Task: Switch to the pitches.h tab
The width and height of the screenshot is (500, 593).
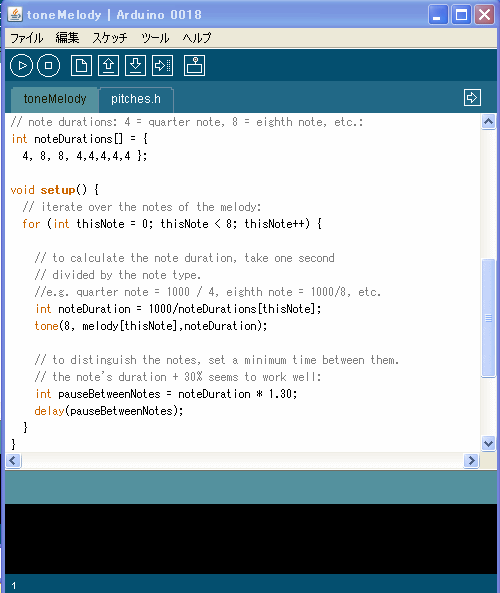Action: pos(136,99)
